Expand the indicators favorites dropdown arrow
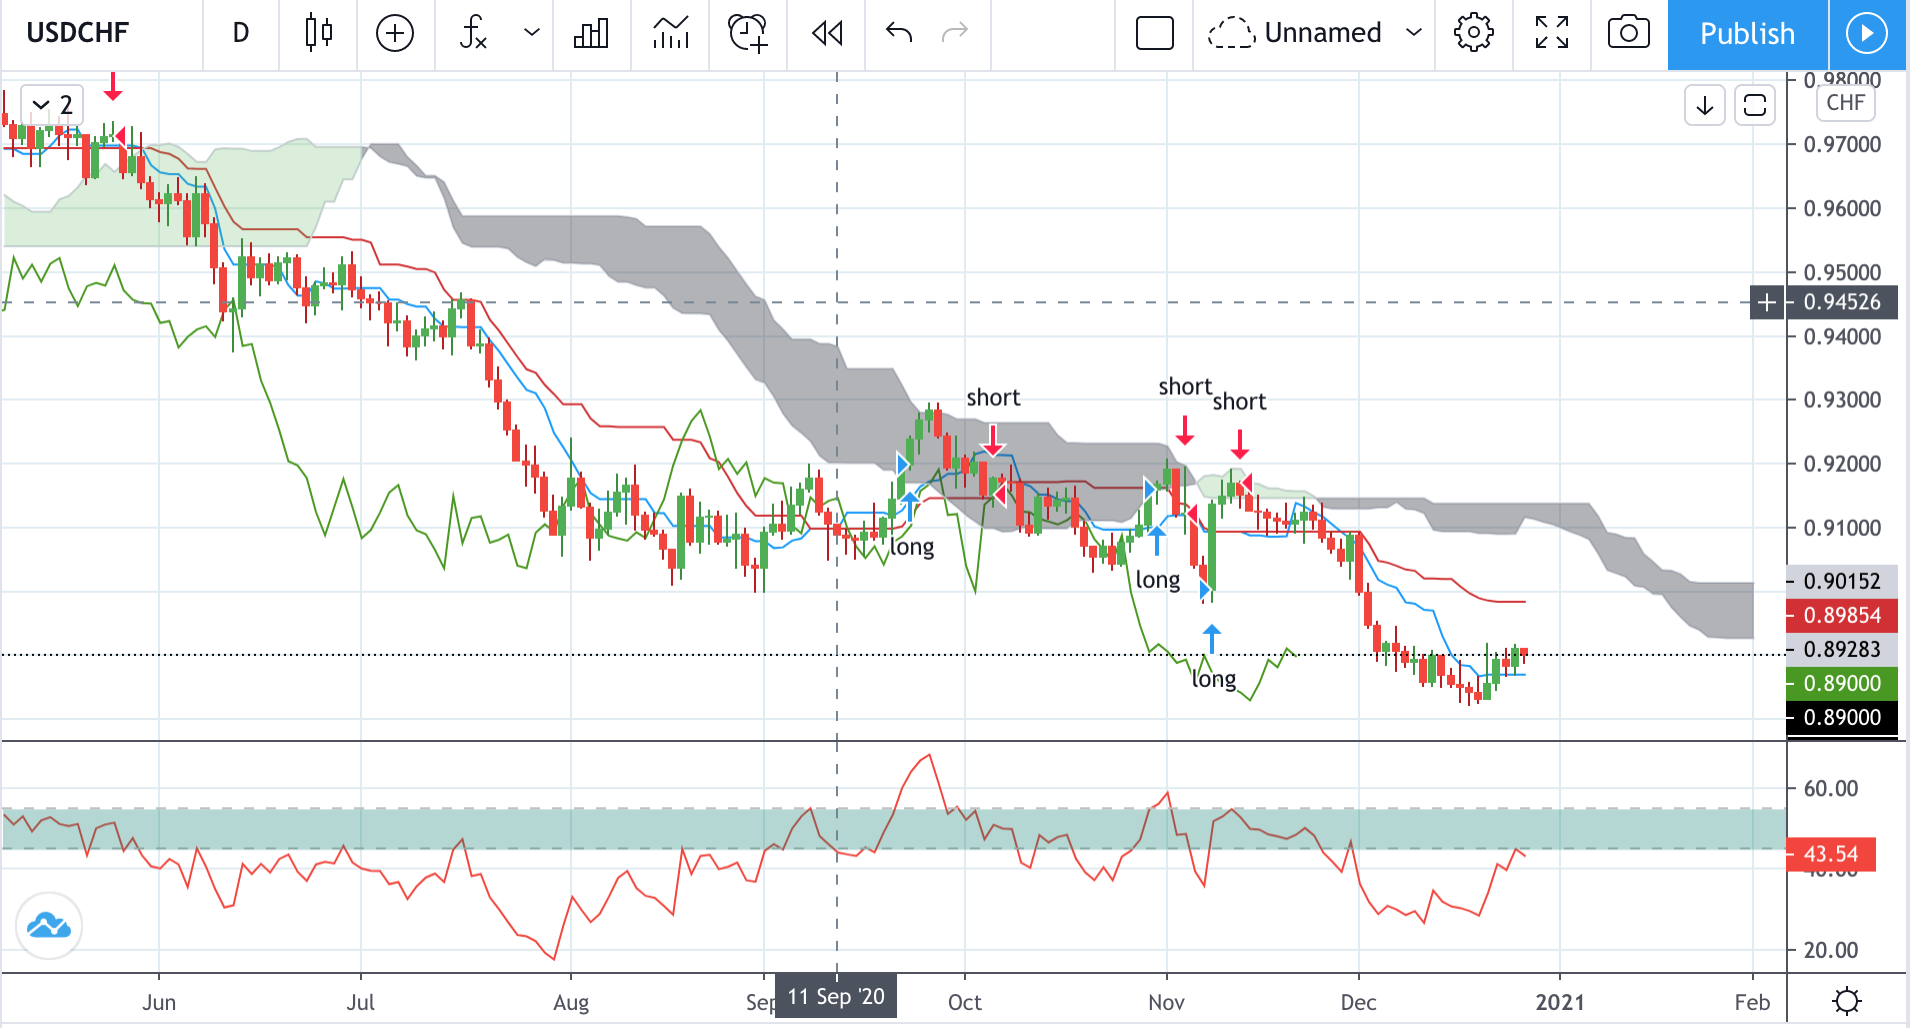Screen dimensions: 1910x1028 pos(532,33)
